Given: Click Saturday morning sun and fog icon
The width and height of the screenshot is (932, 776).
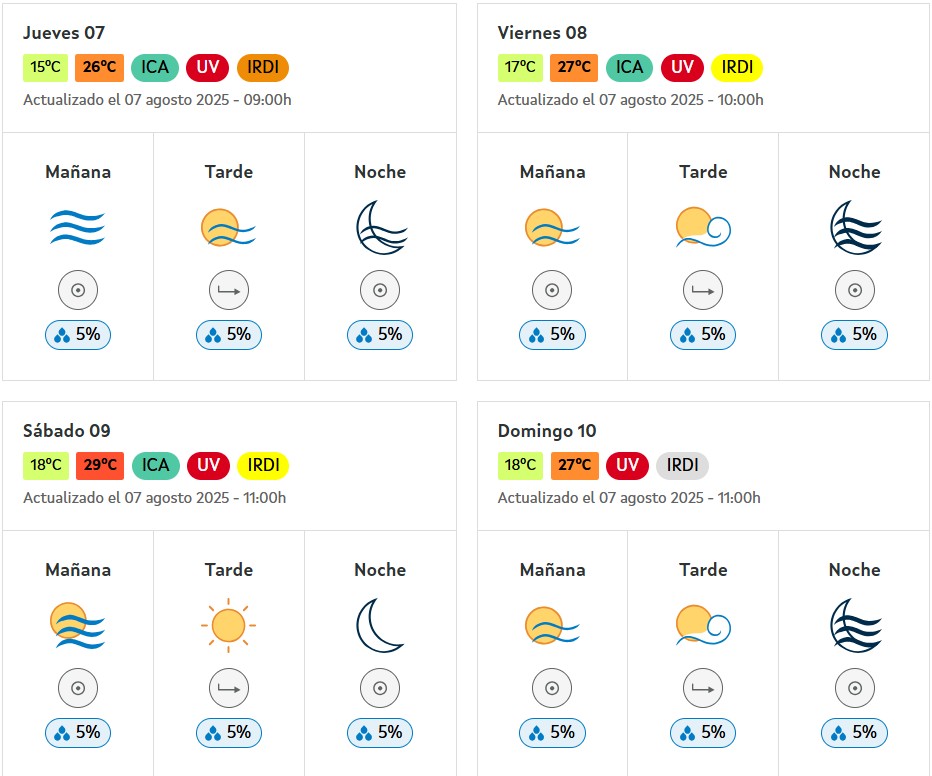Looking at the screenshot, I should (77, 625).
